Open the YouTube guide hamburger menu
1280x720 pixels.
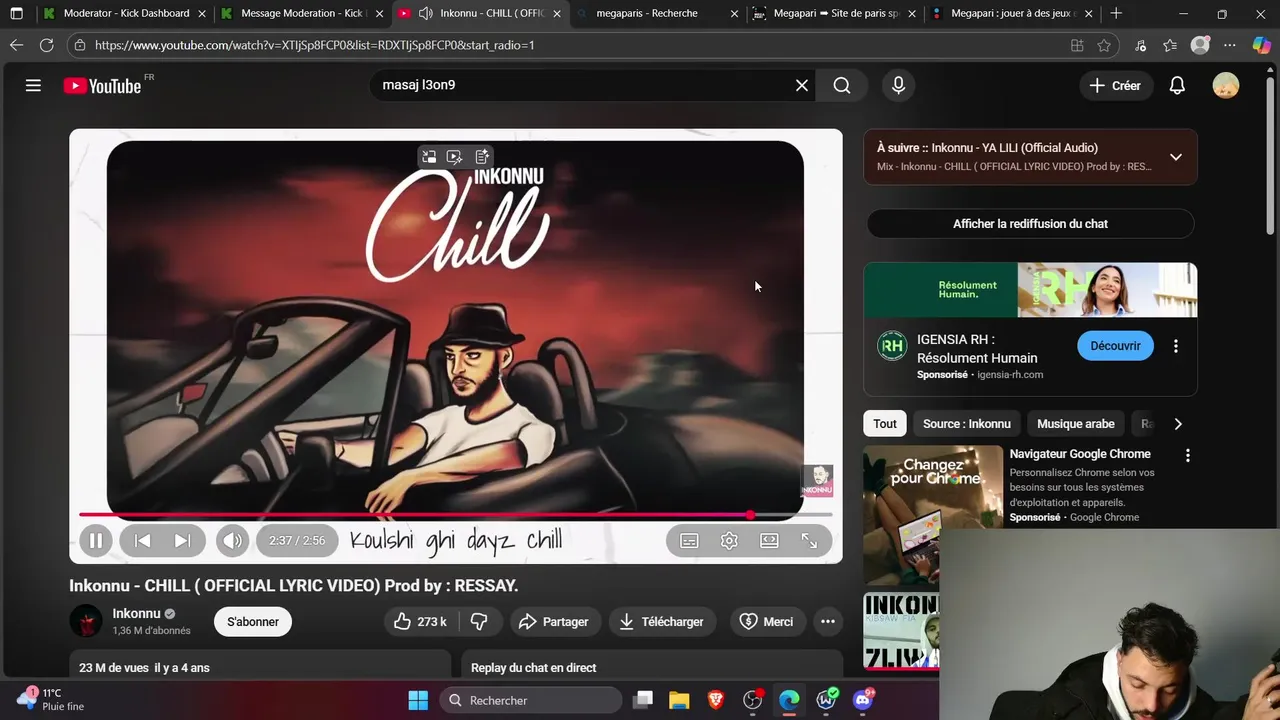(33, 86)
